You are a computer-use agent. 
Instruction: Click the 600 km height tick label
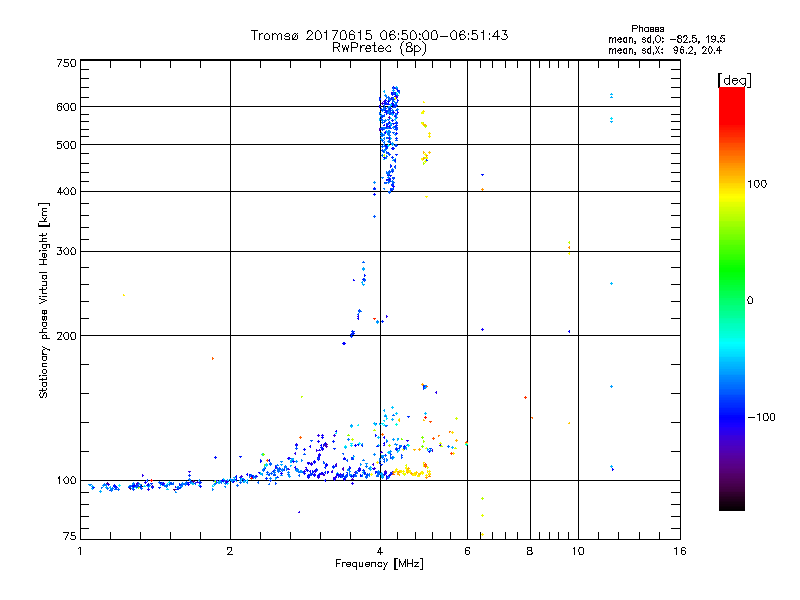(x=66, y=107)
